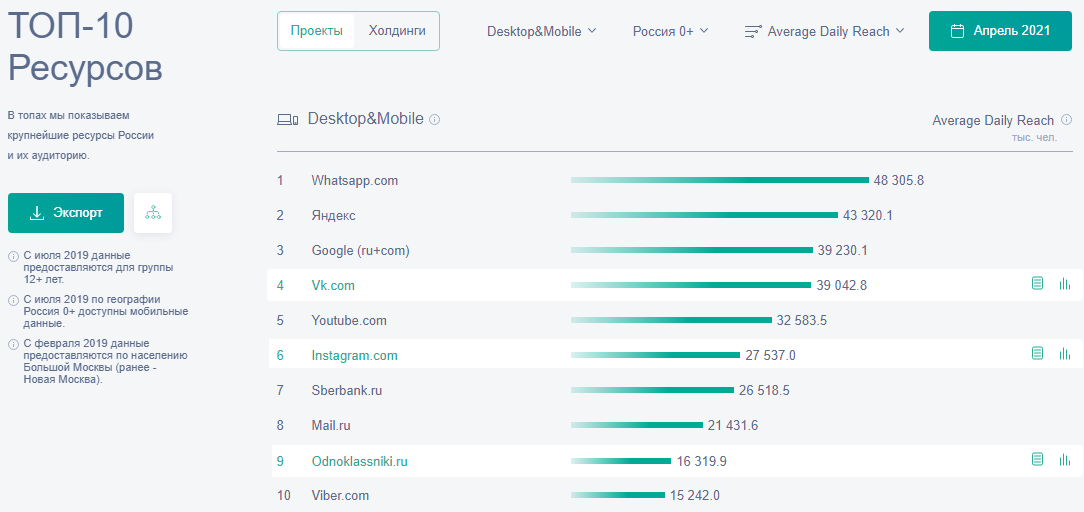Click the Viber.com reach bar

click(618, 495)
